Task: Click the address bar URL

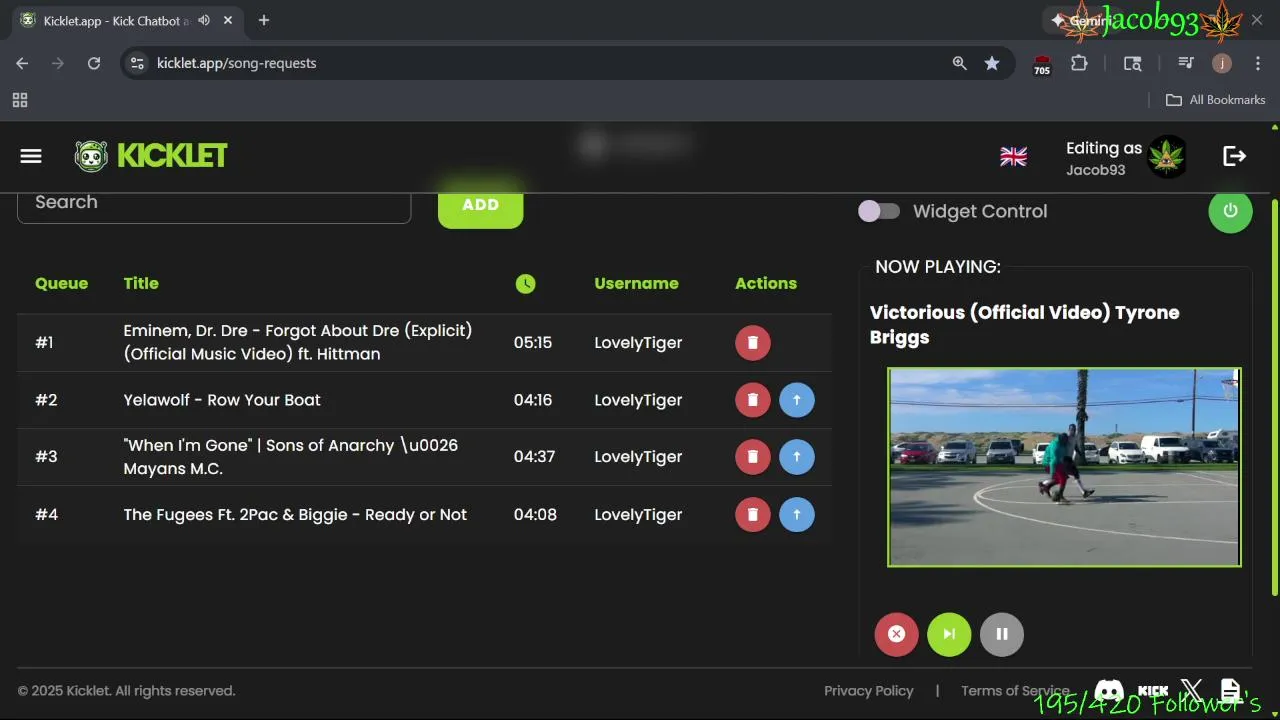Action: (237, 63)
